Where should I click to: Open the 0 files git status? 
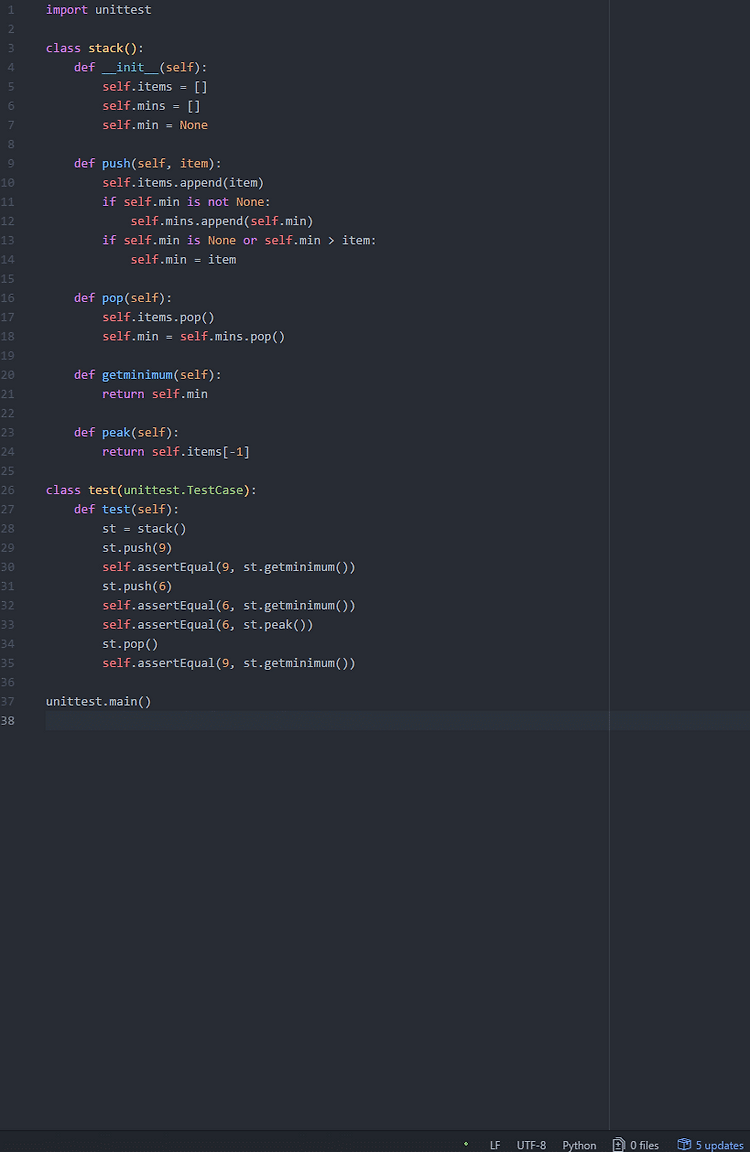(635, 1145)
